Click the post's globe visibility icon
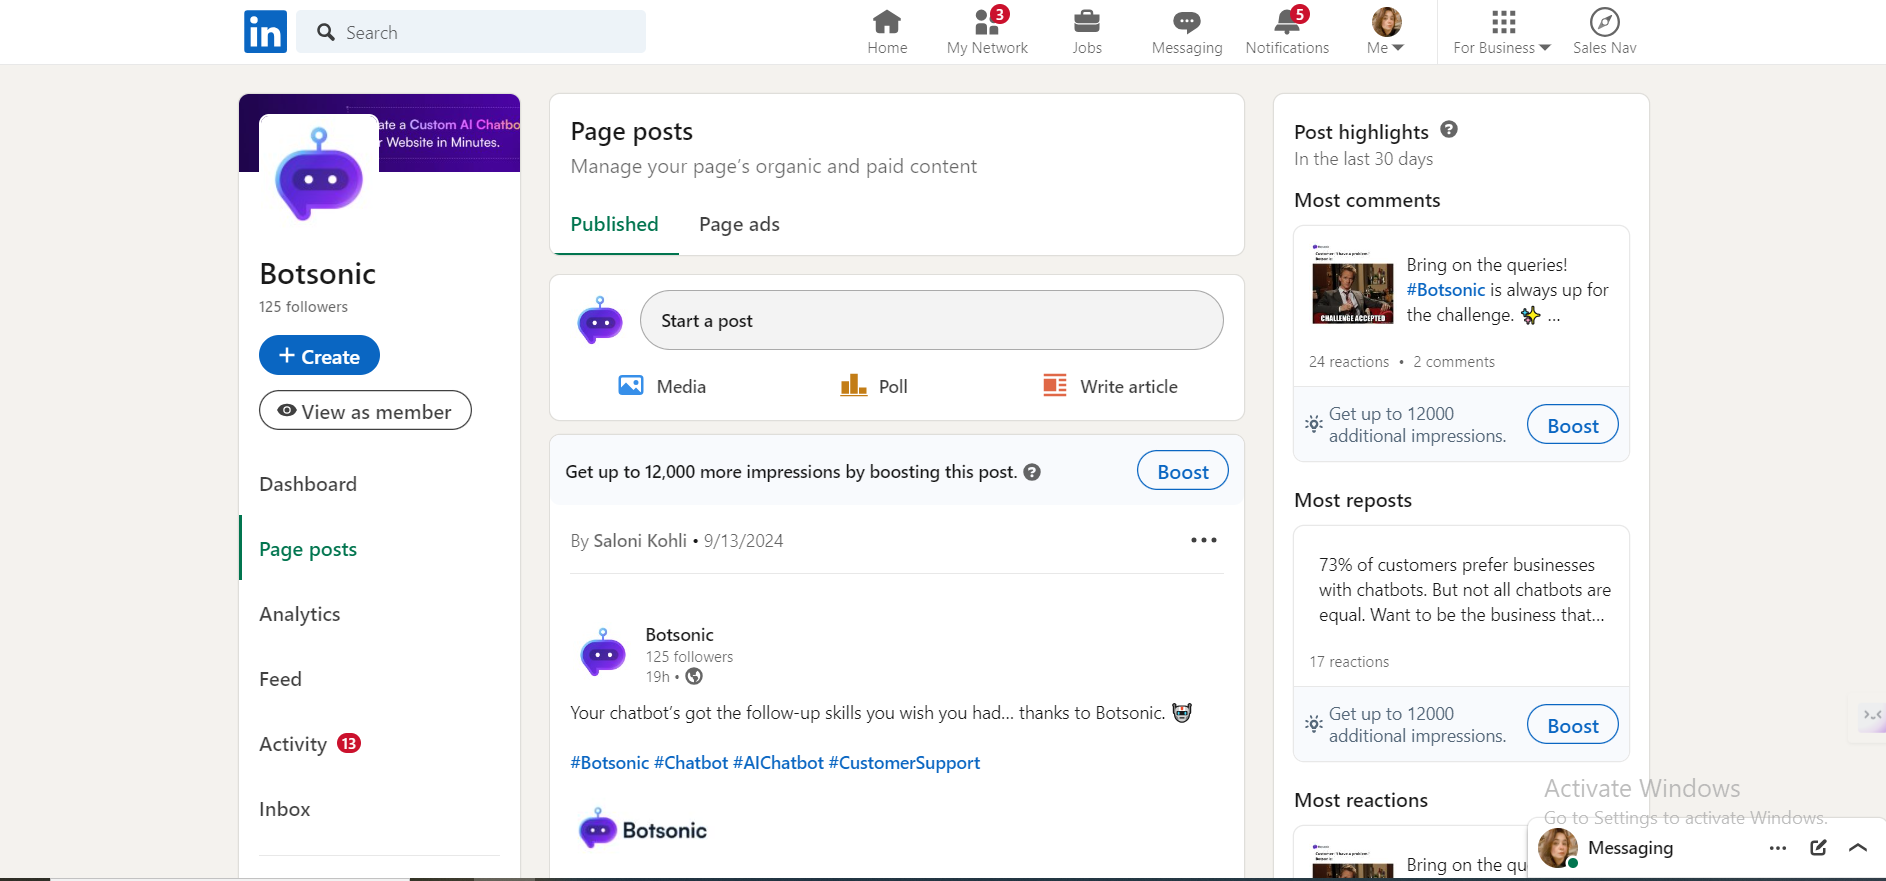Viewport: 1886px width, 881px height. (x=694, y=677)
